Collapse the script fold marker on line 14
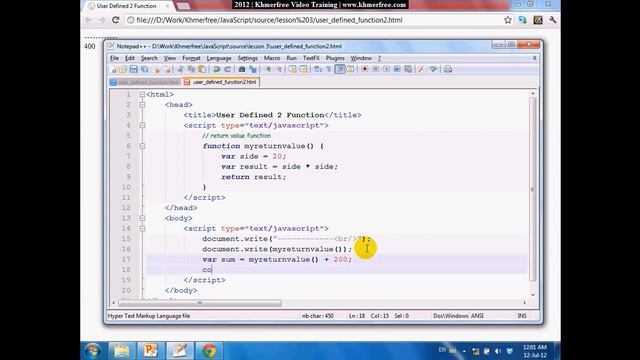Image resolution: width=640 pixels, height=360 pixels. point(142,229)
